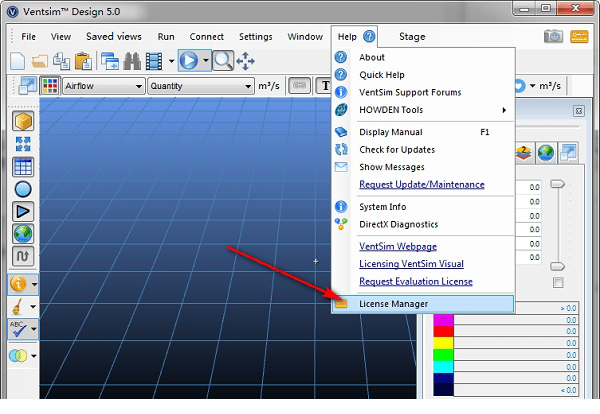Viewport: 600px width, 414px height.
Task: Click the overlapping circles icon
Action: 18,355
